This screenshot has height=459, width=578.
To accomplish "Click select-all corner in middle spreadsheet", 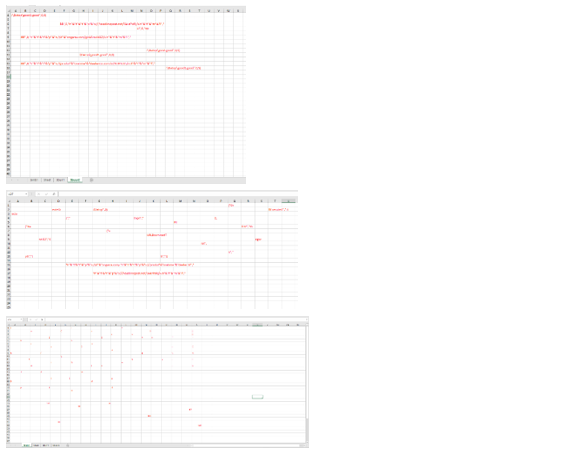I will pyautogui.click(x=9, y=201).
